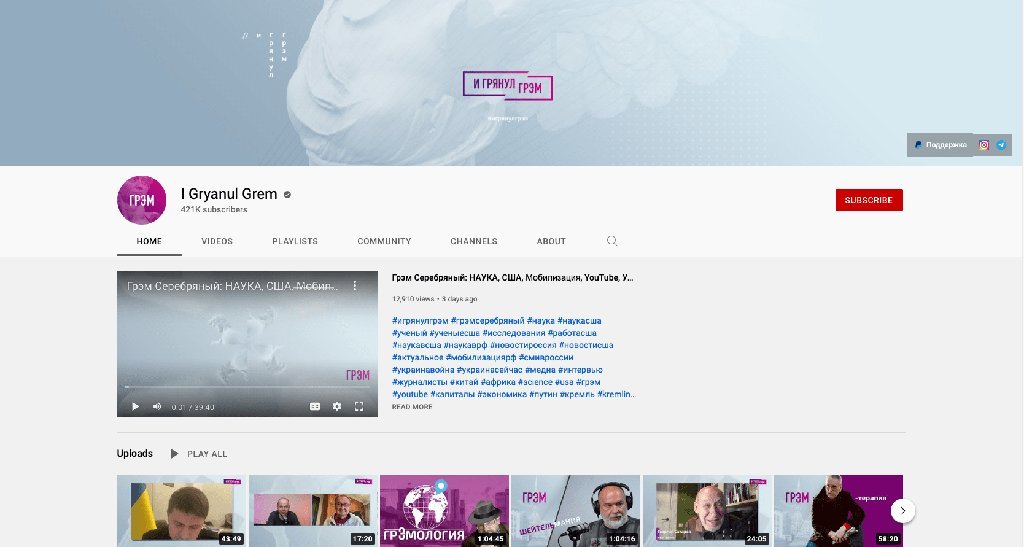Open the upload thumbnail with duration 58:20
Viewport: 1024px width, 547px height.
(838, 510)
